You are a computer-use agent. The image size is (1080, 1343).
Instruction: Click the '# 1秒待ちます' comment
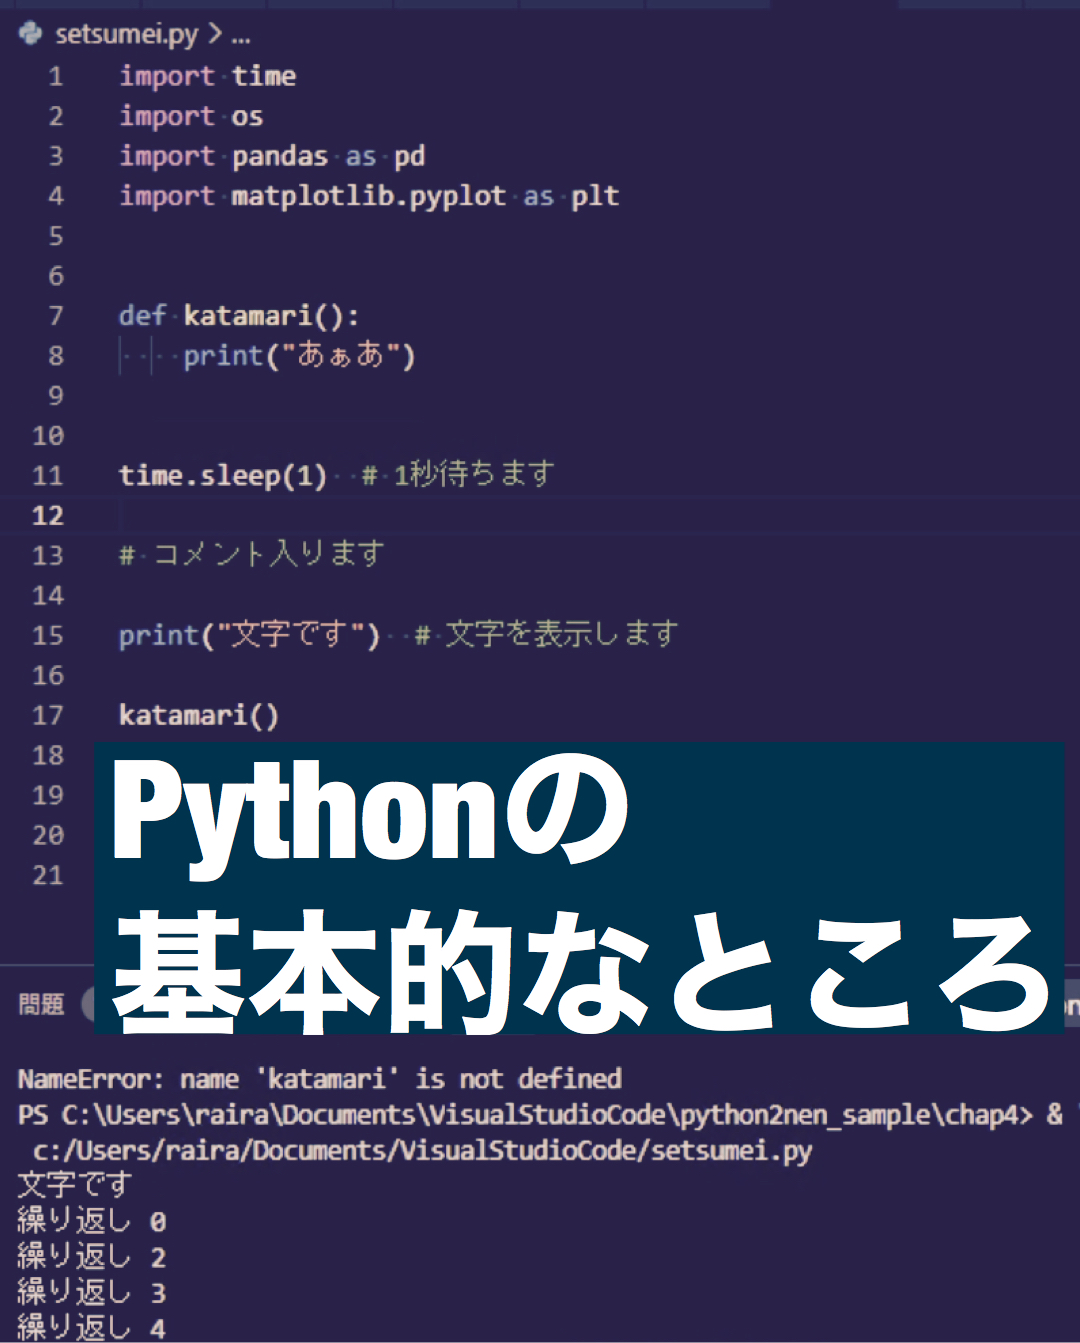pos(458,474)
